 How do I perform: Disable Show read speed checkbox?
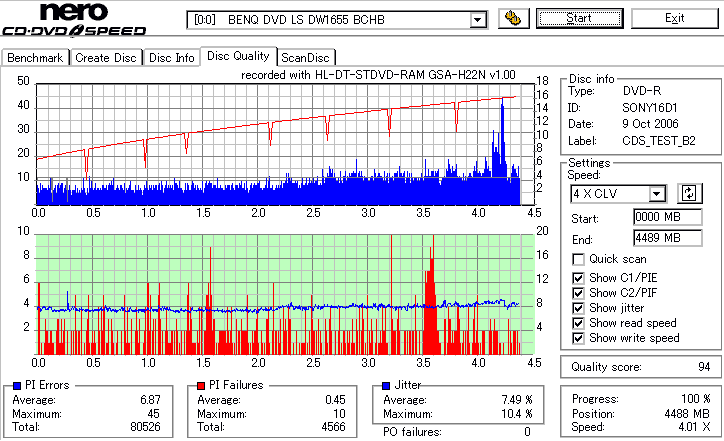578,323
